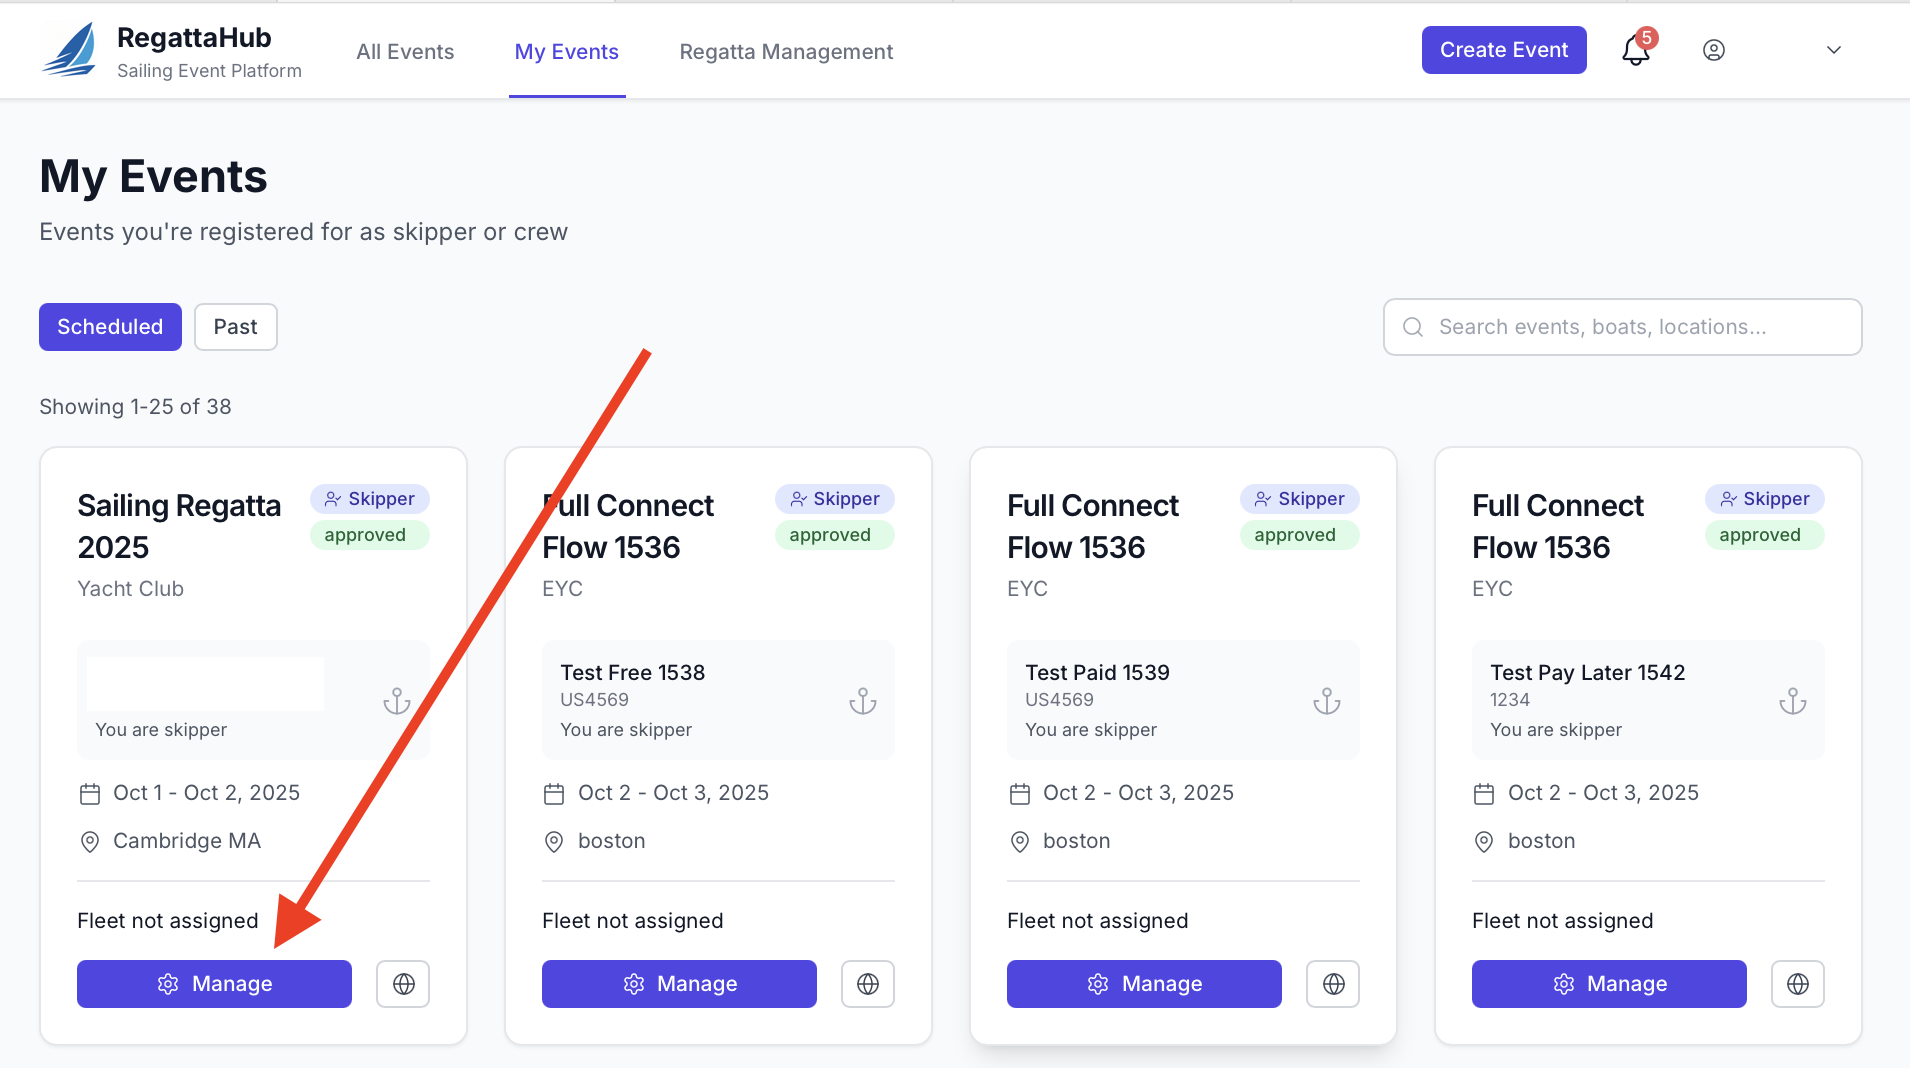Screen dimensions: 1910x1068
Task: Click the anchor icon on Test Free 1538
Action: coord(862,700)
